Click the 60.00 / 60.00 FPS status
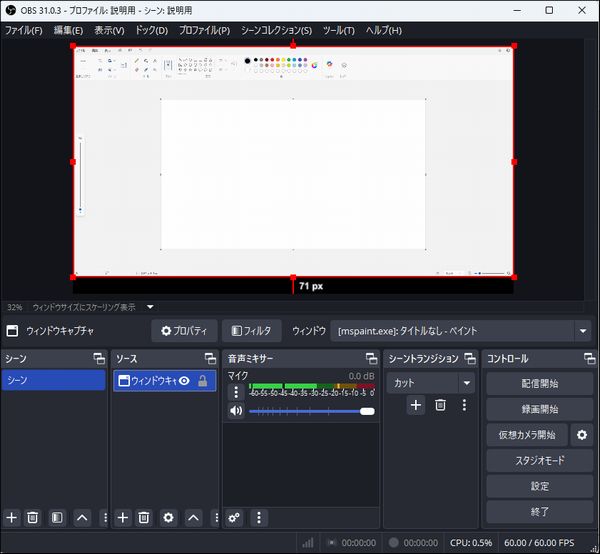Viewport: 600px width, 554px height. (539, 543)
